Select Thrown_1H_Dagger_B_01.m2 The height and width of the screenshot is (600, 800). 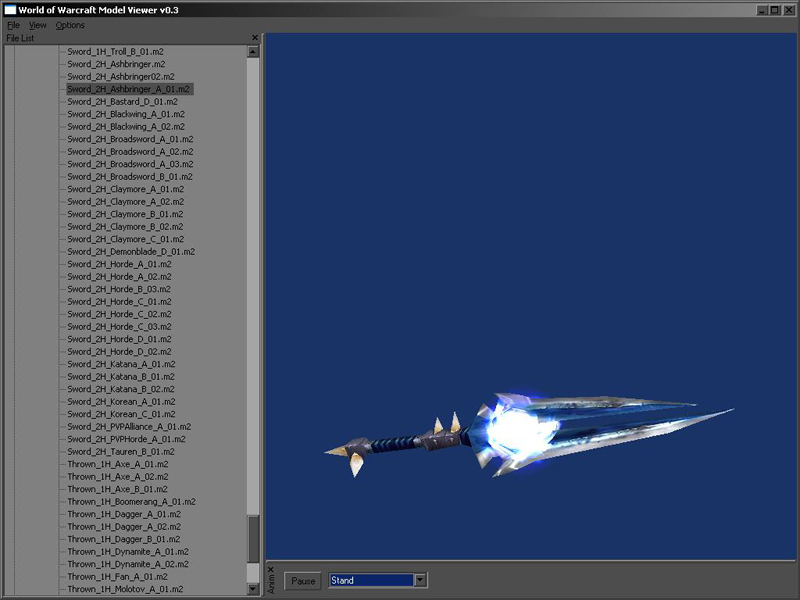pos(123,539)
